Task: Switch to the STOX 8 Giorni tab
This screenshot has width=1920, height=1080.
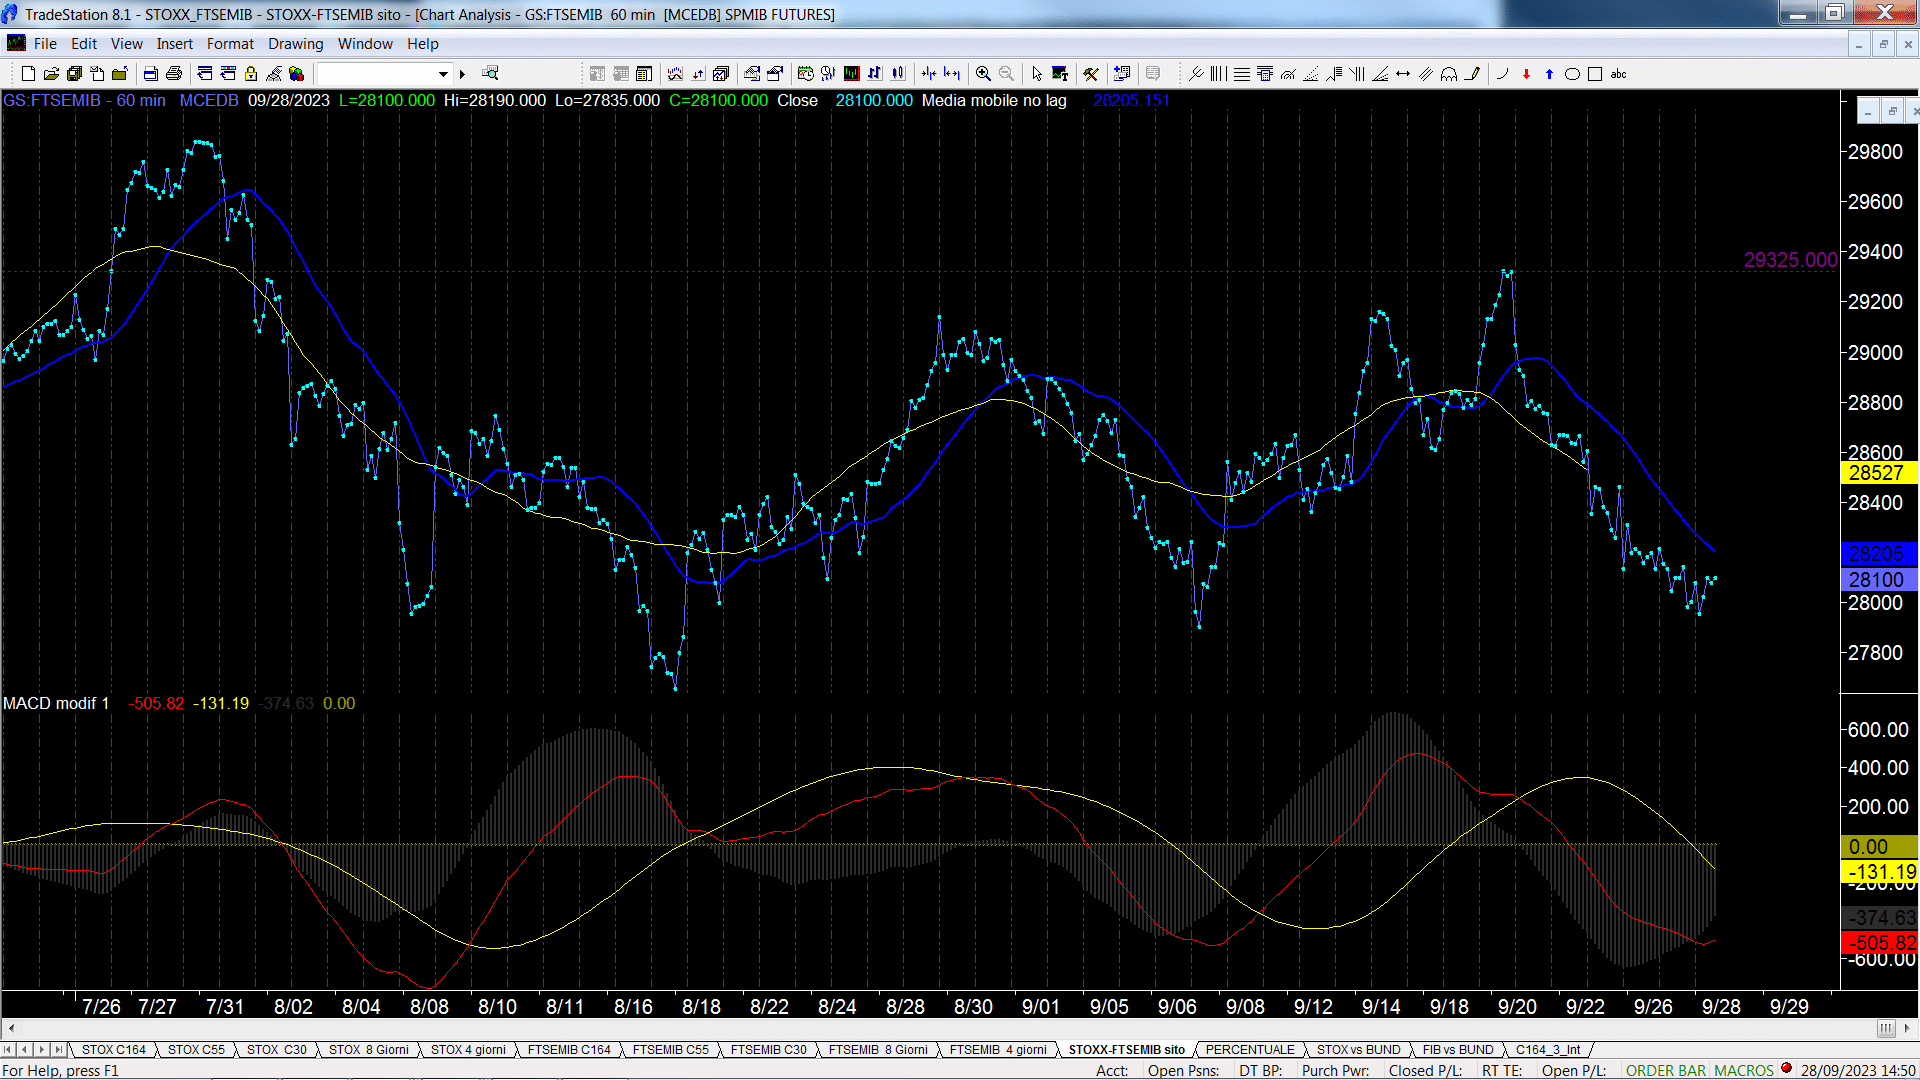Action: (x=369, y=1049)
